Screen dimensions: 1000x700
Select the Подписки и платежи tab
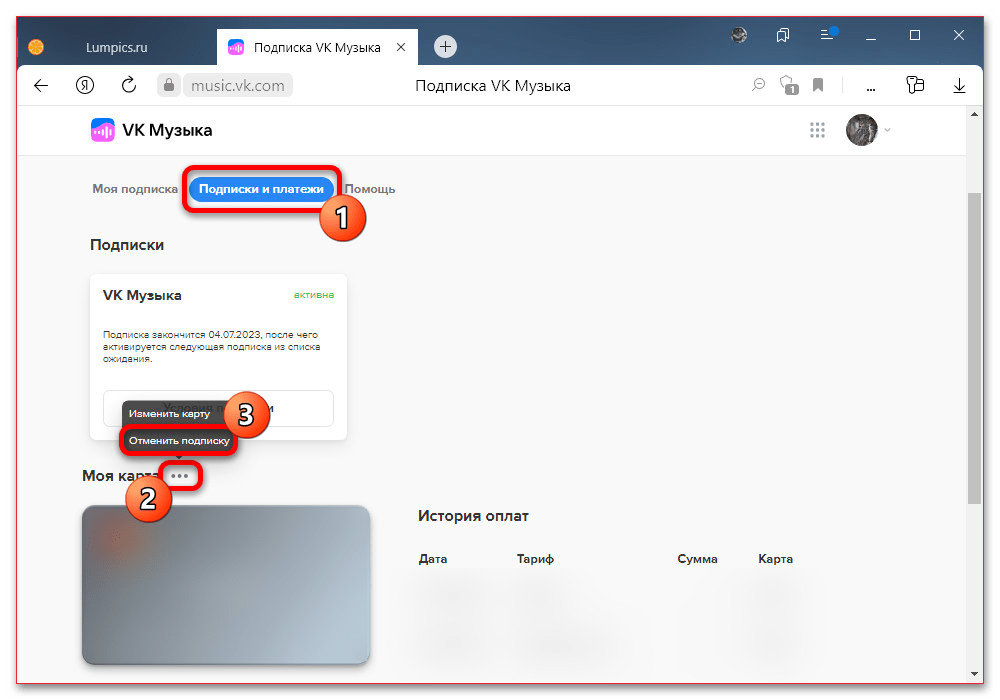point(261,189)
